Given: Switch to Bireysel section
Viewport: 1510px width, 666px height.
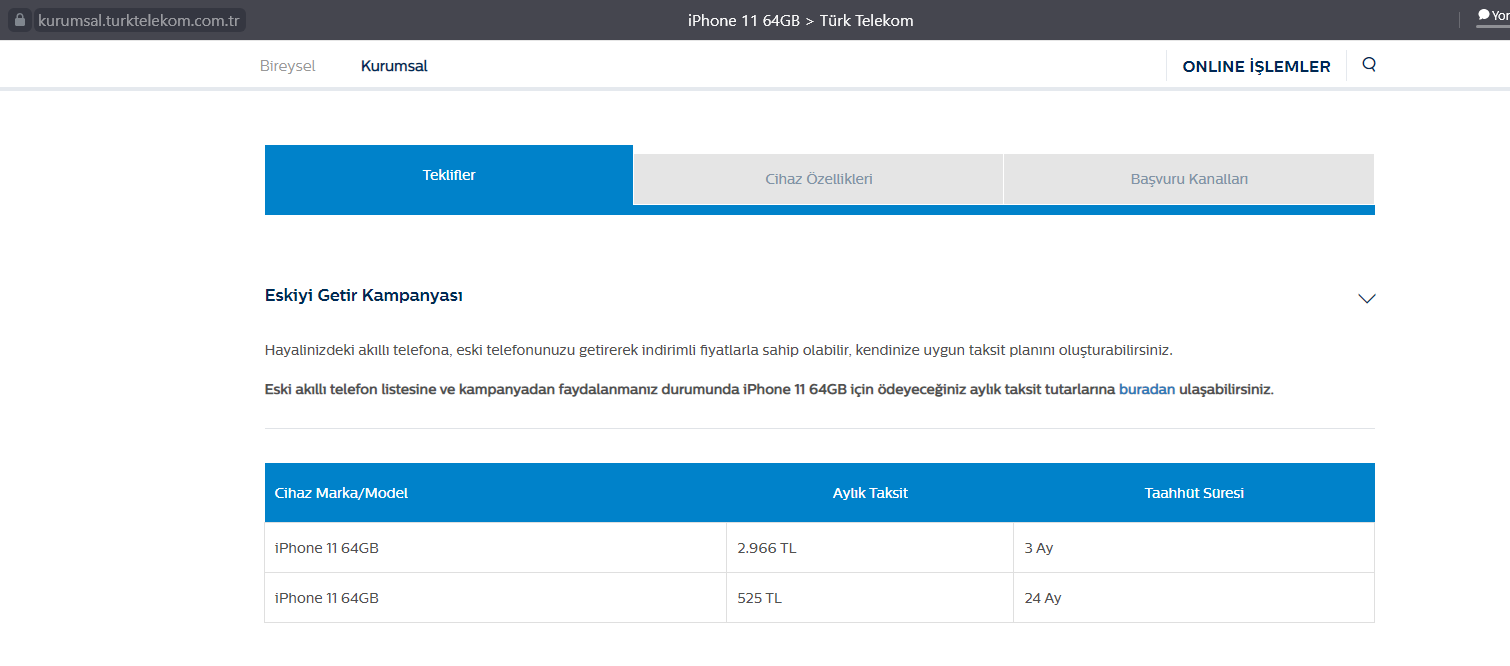Looking at the screenshot, I should pos(287,66).
